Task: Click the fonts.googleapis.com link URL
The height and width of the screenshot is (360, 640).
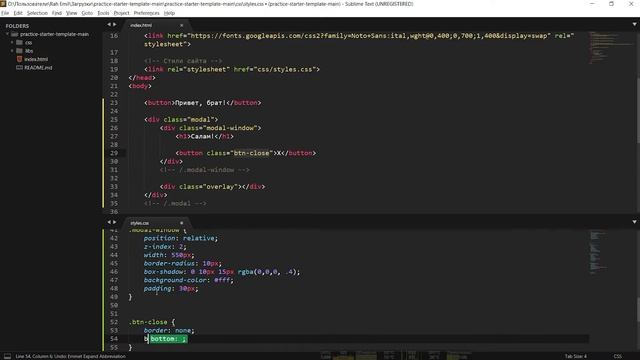Action: coord(369,36)
